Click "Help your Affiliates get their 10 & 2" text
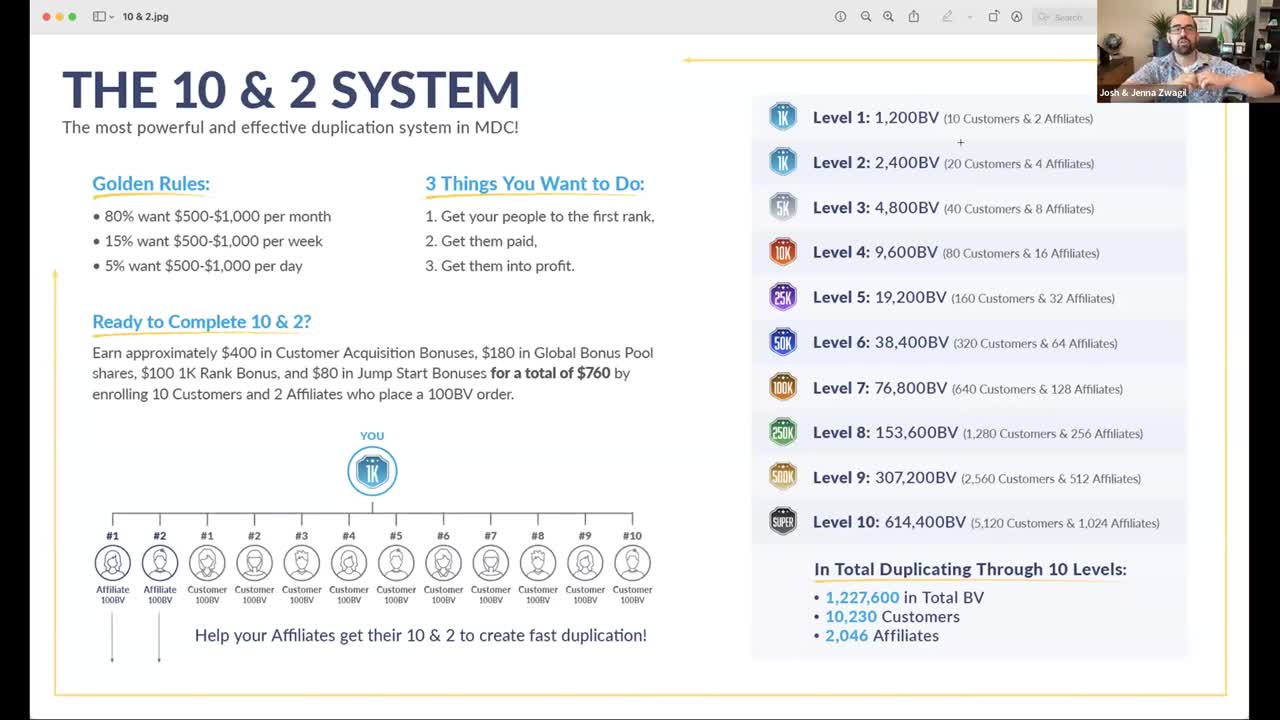 [421, 635]
